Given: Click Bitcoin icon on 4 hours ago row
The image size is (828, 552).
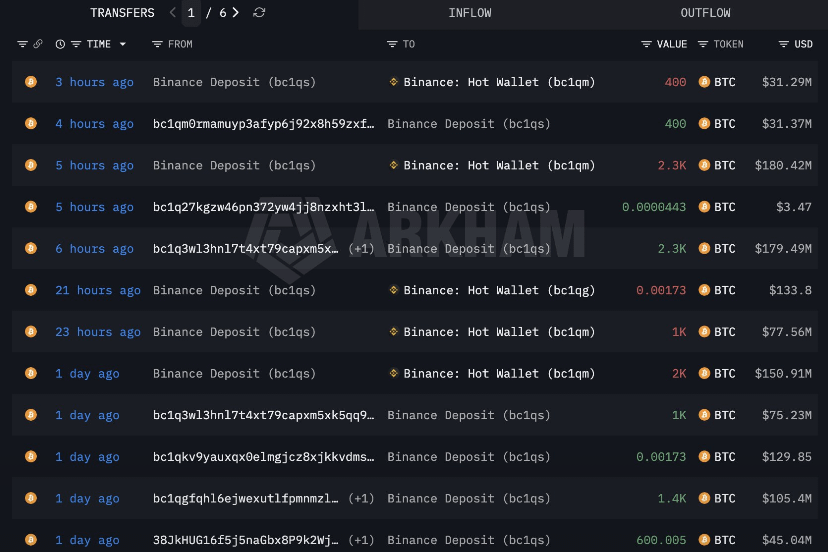Looking at the screenshot, I should click(x=31, y=124).
